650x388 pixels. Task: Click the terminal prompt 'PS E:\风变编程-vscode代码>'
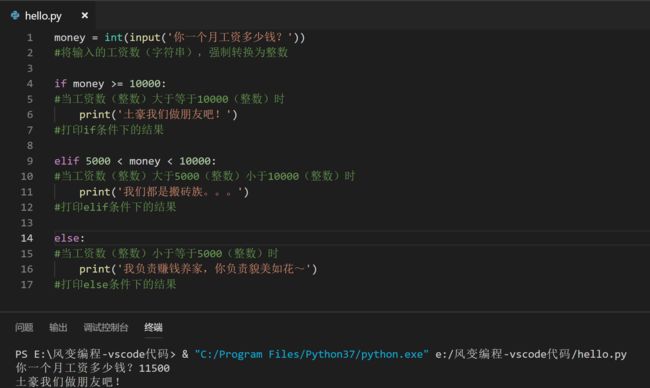coord(96,354)
